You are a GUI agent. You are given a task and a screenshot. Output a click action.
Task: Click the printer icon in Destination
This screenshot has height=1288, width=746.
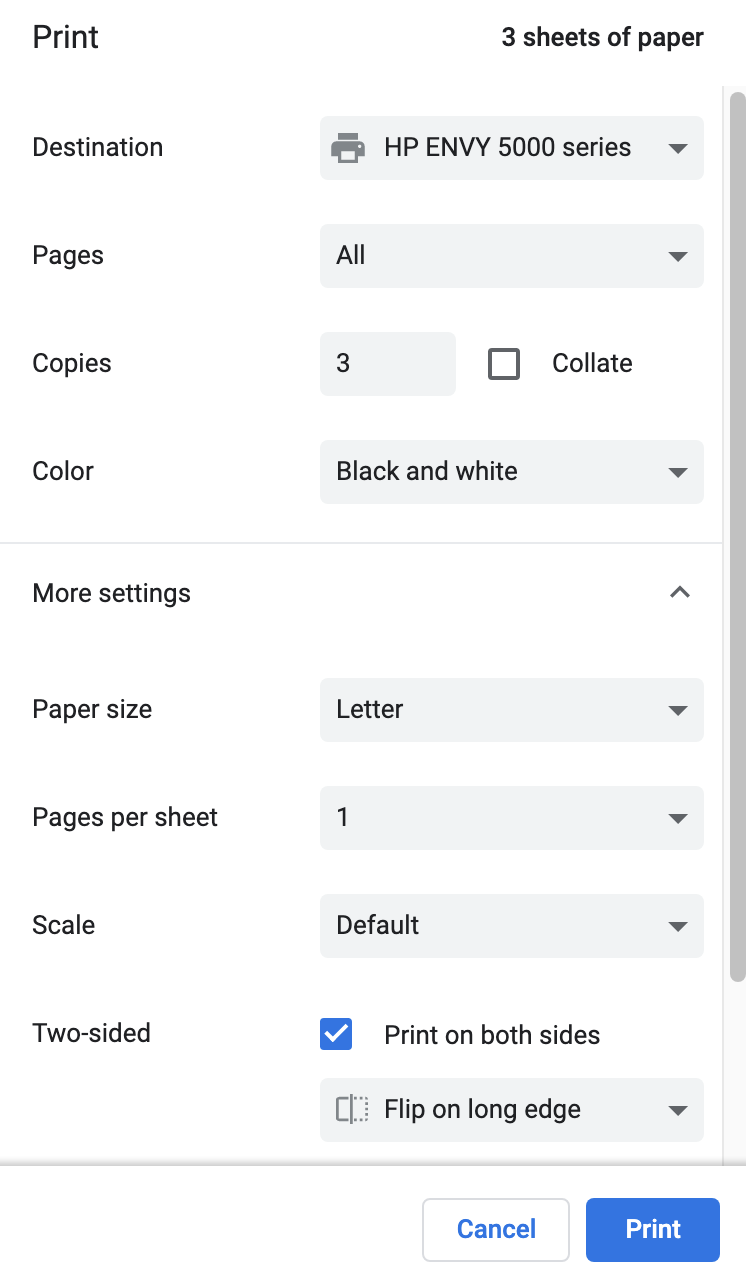pos(348,148)
